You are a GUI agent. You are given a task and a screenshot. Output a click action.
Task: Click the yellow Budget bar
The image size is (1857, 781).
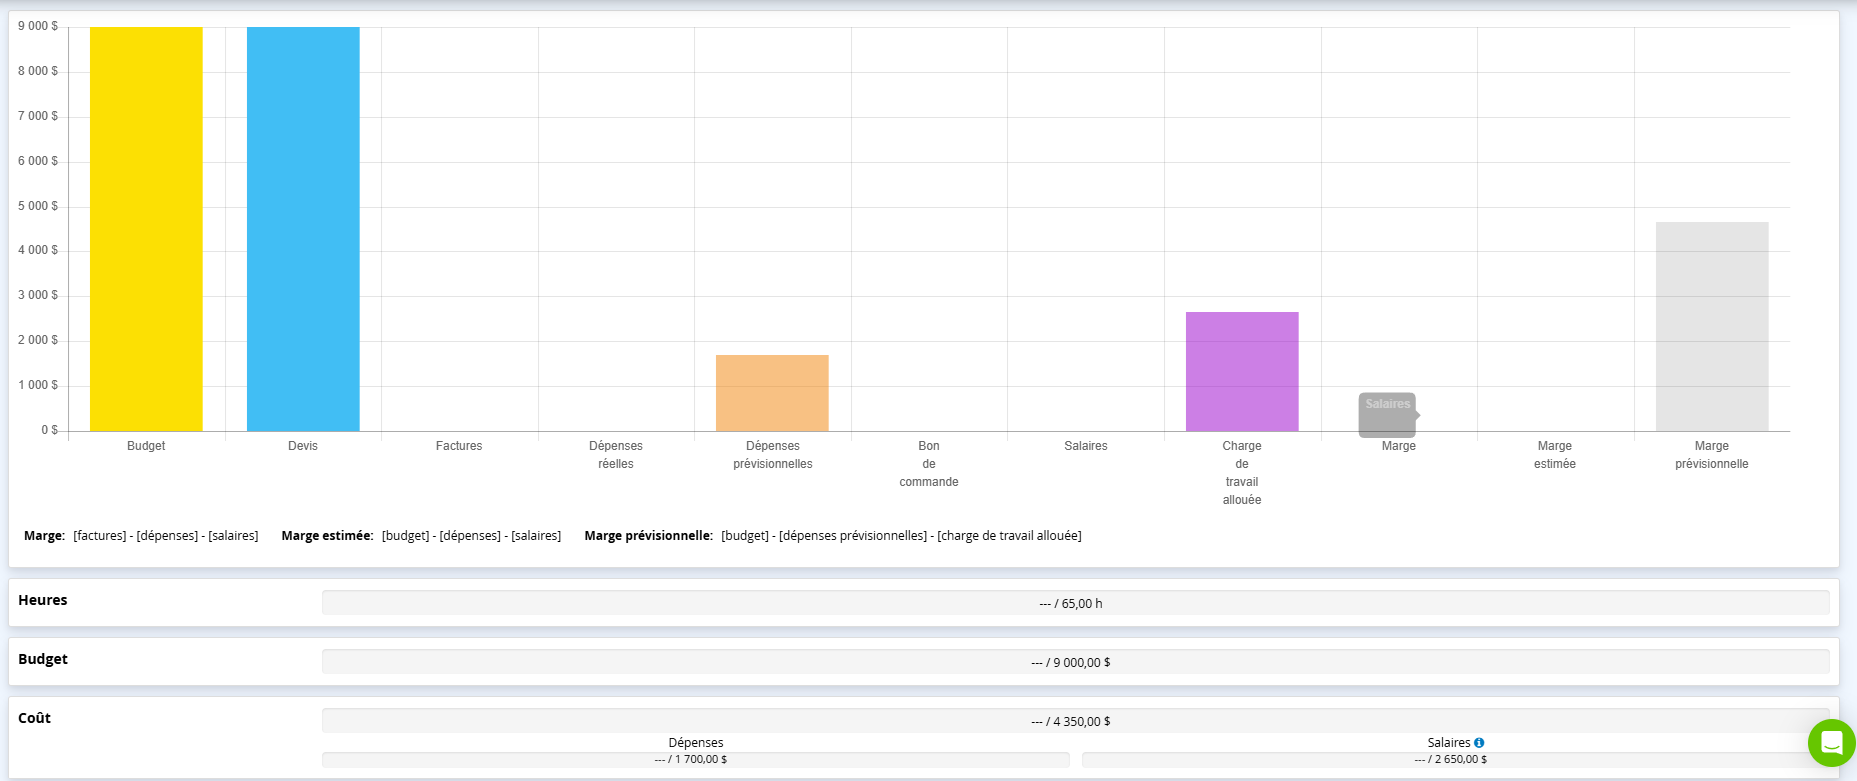pos(146,230)
